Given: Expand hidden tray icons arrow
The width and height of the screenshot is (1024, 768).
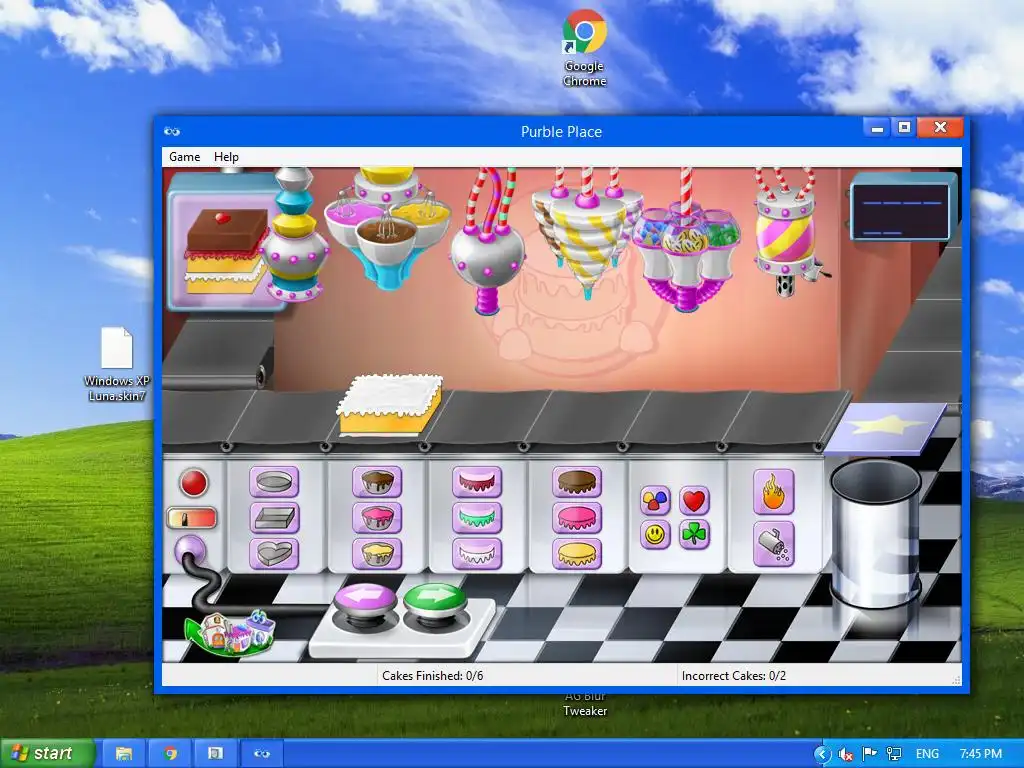Looking at the screenshot, I should [x=822, y=754].
